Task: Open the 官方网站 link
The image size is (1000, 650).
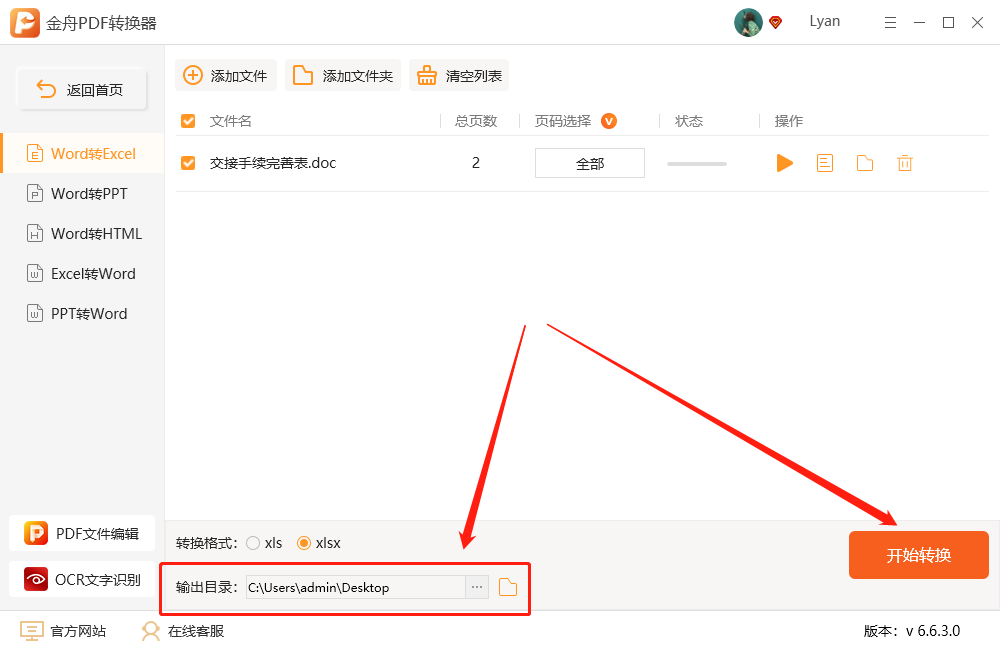Action: pyautogui.click(x=63, y=631)
